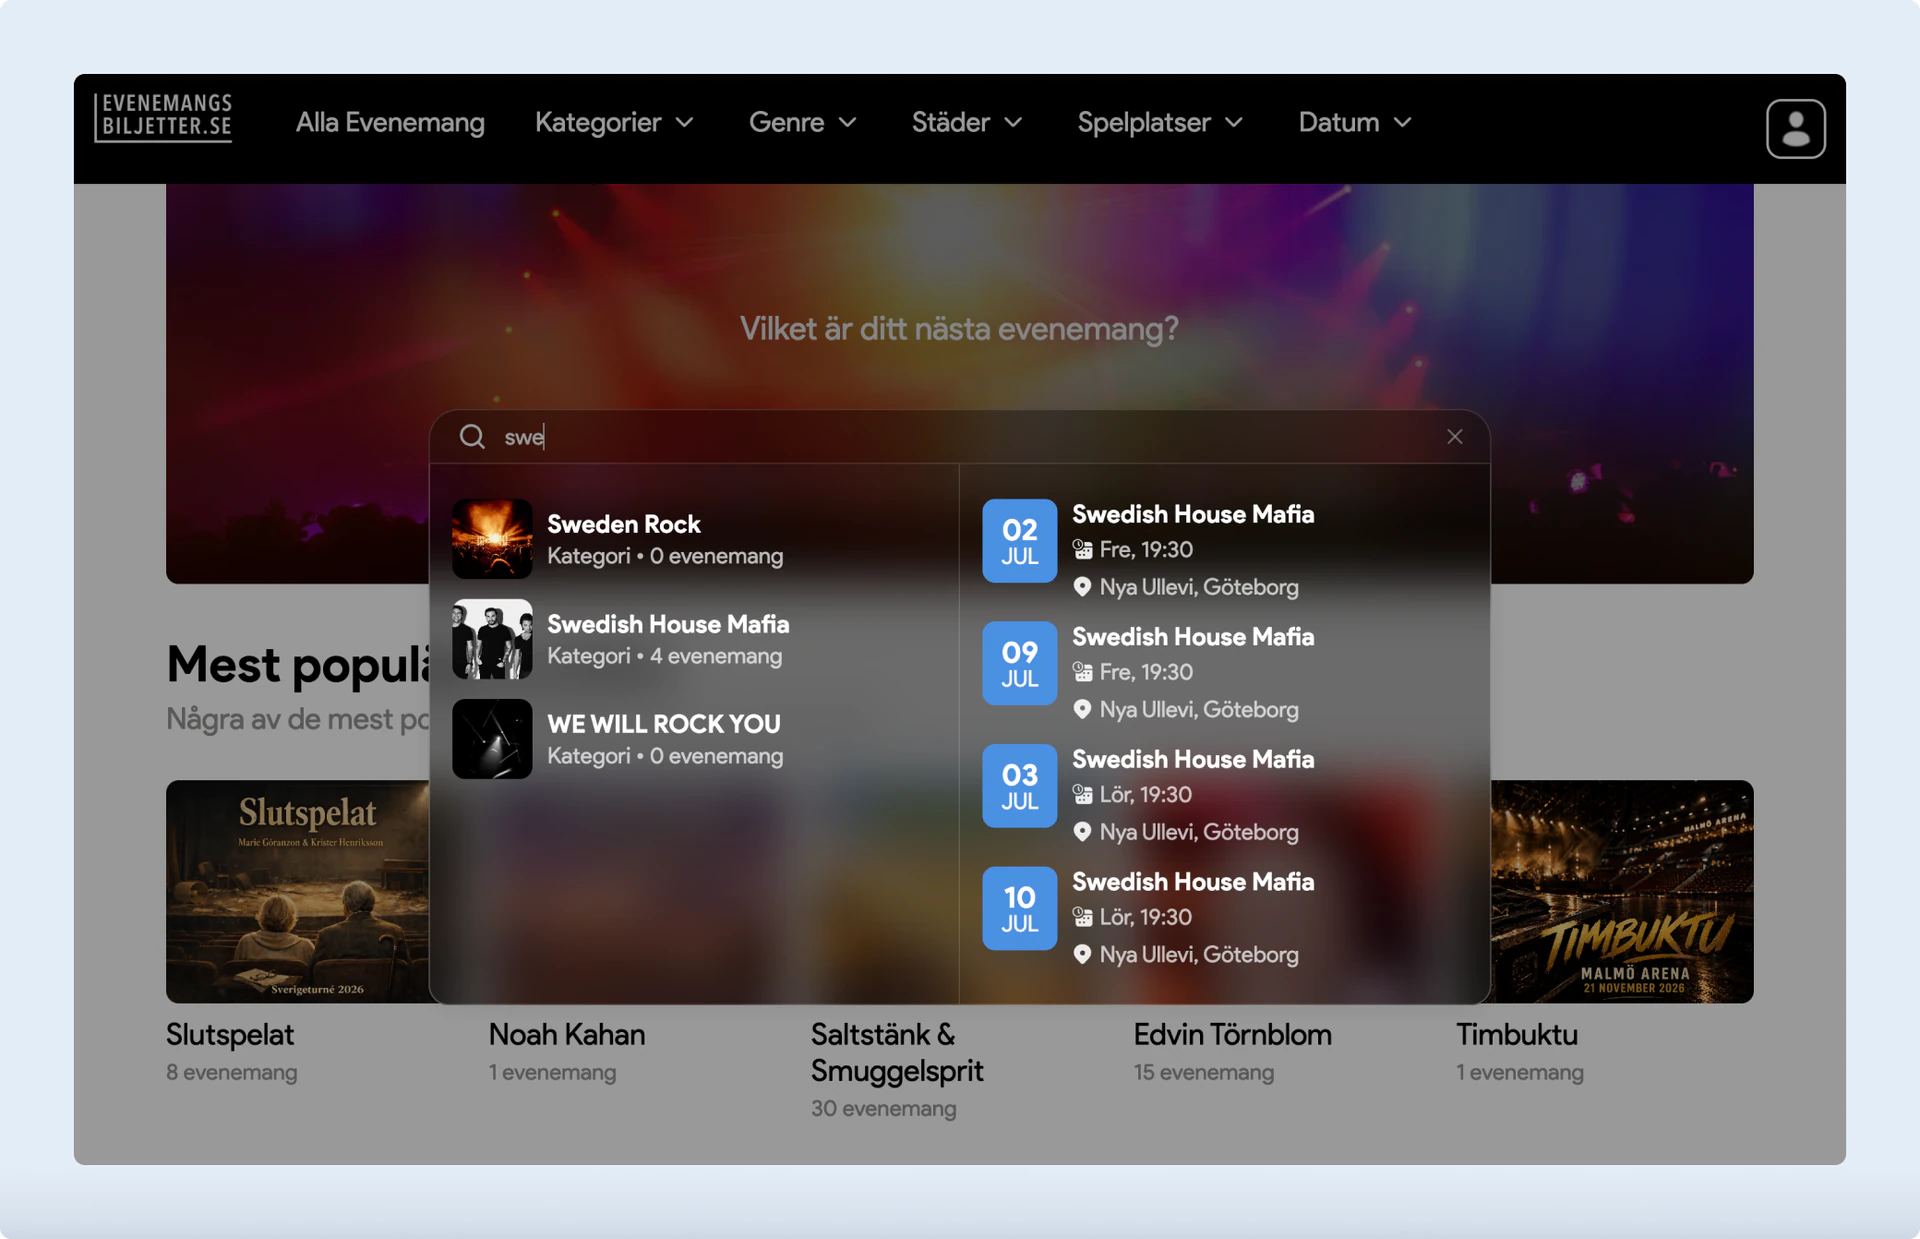Open the Noah Kahan title link
The height and width of the screenshot is (1239, 1920).
click(567, 1034)
